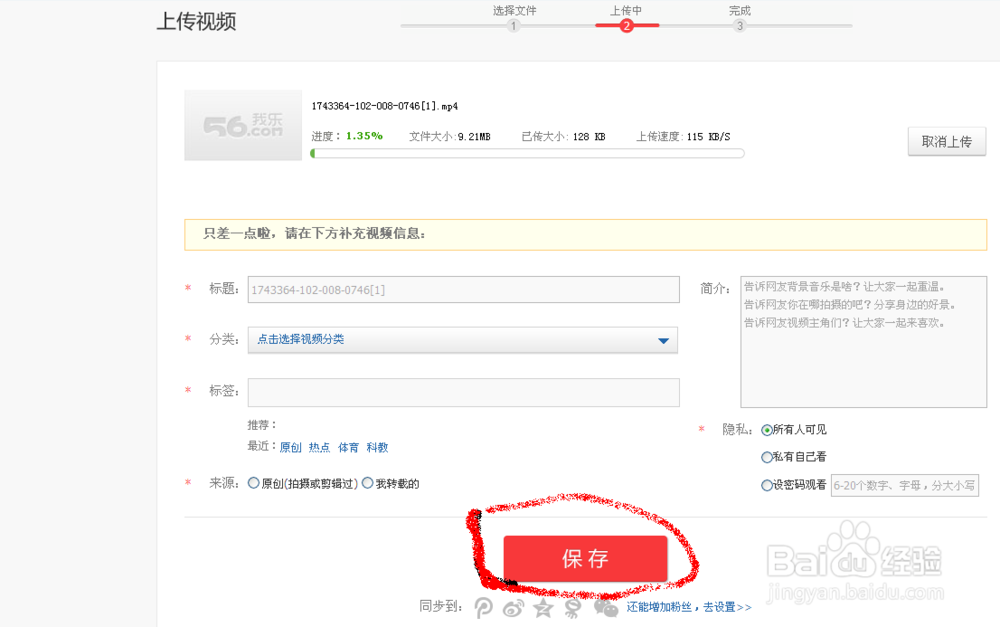Toggle the Qzone star sync icon

tap(543, 608)
